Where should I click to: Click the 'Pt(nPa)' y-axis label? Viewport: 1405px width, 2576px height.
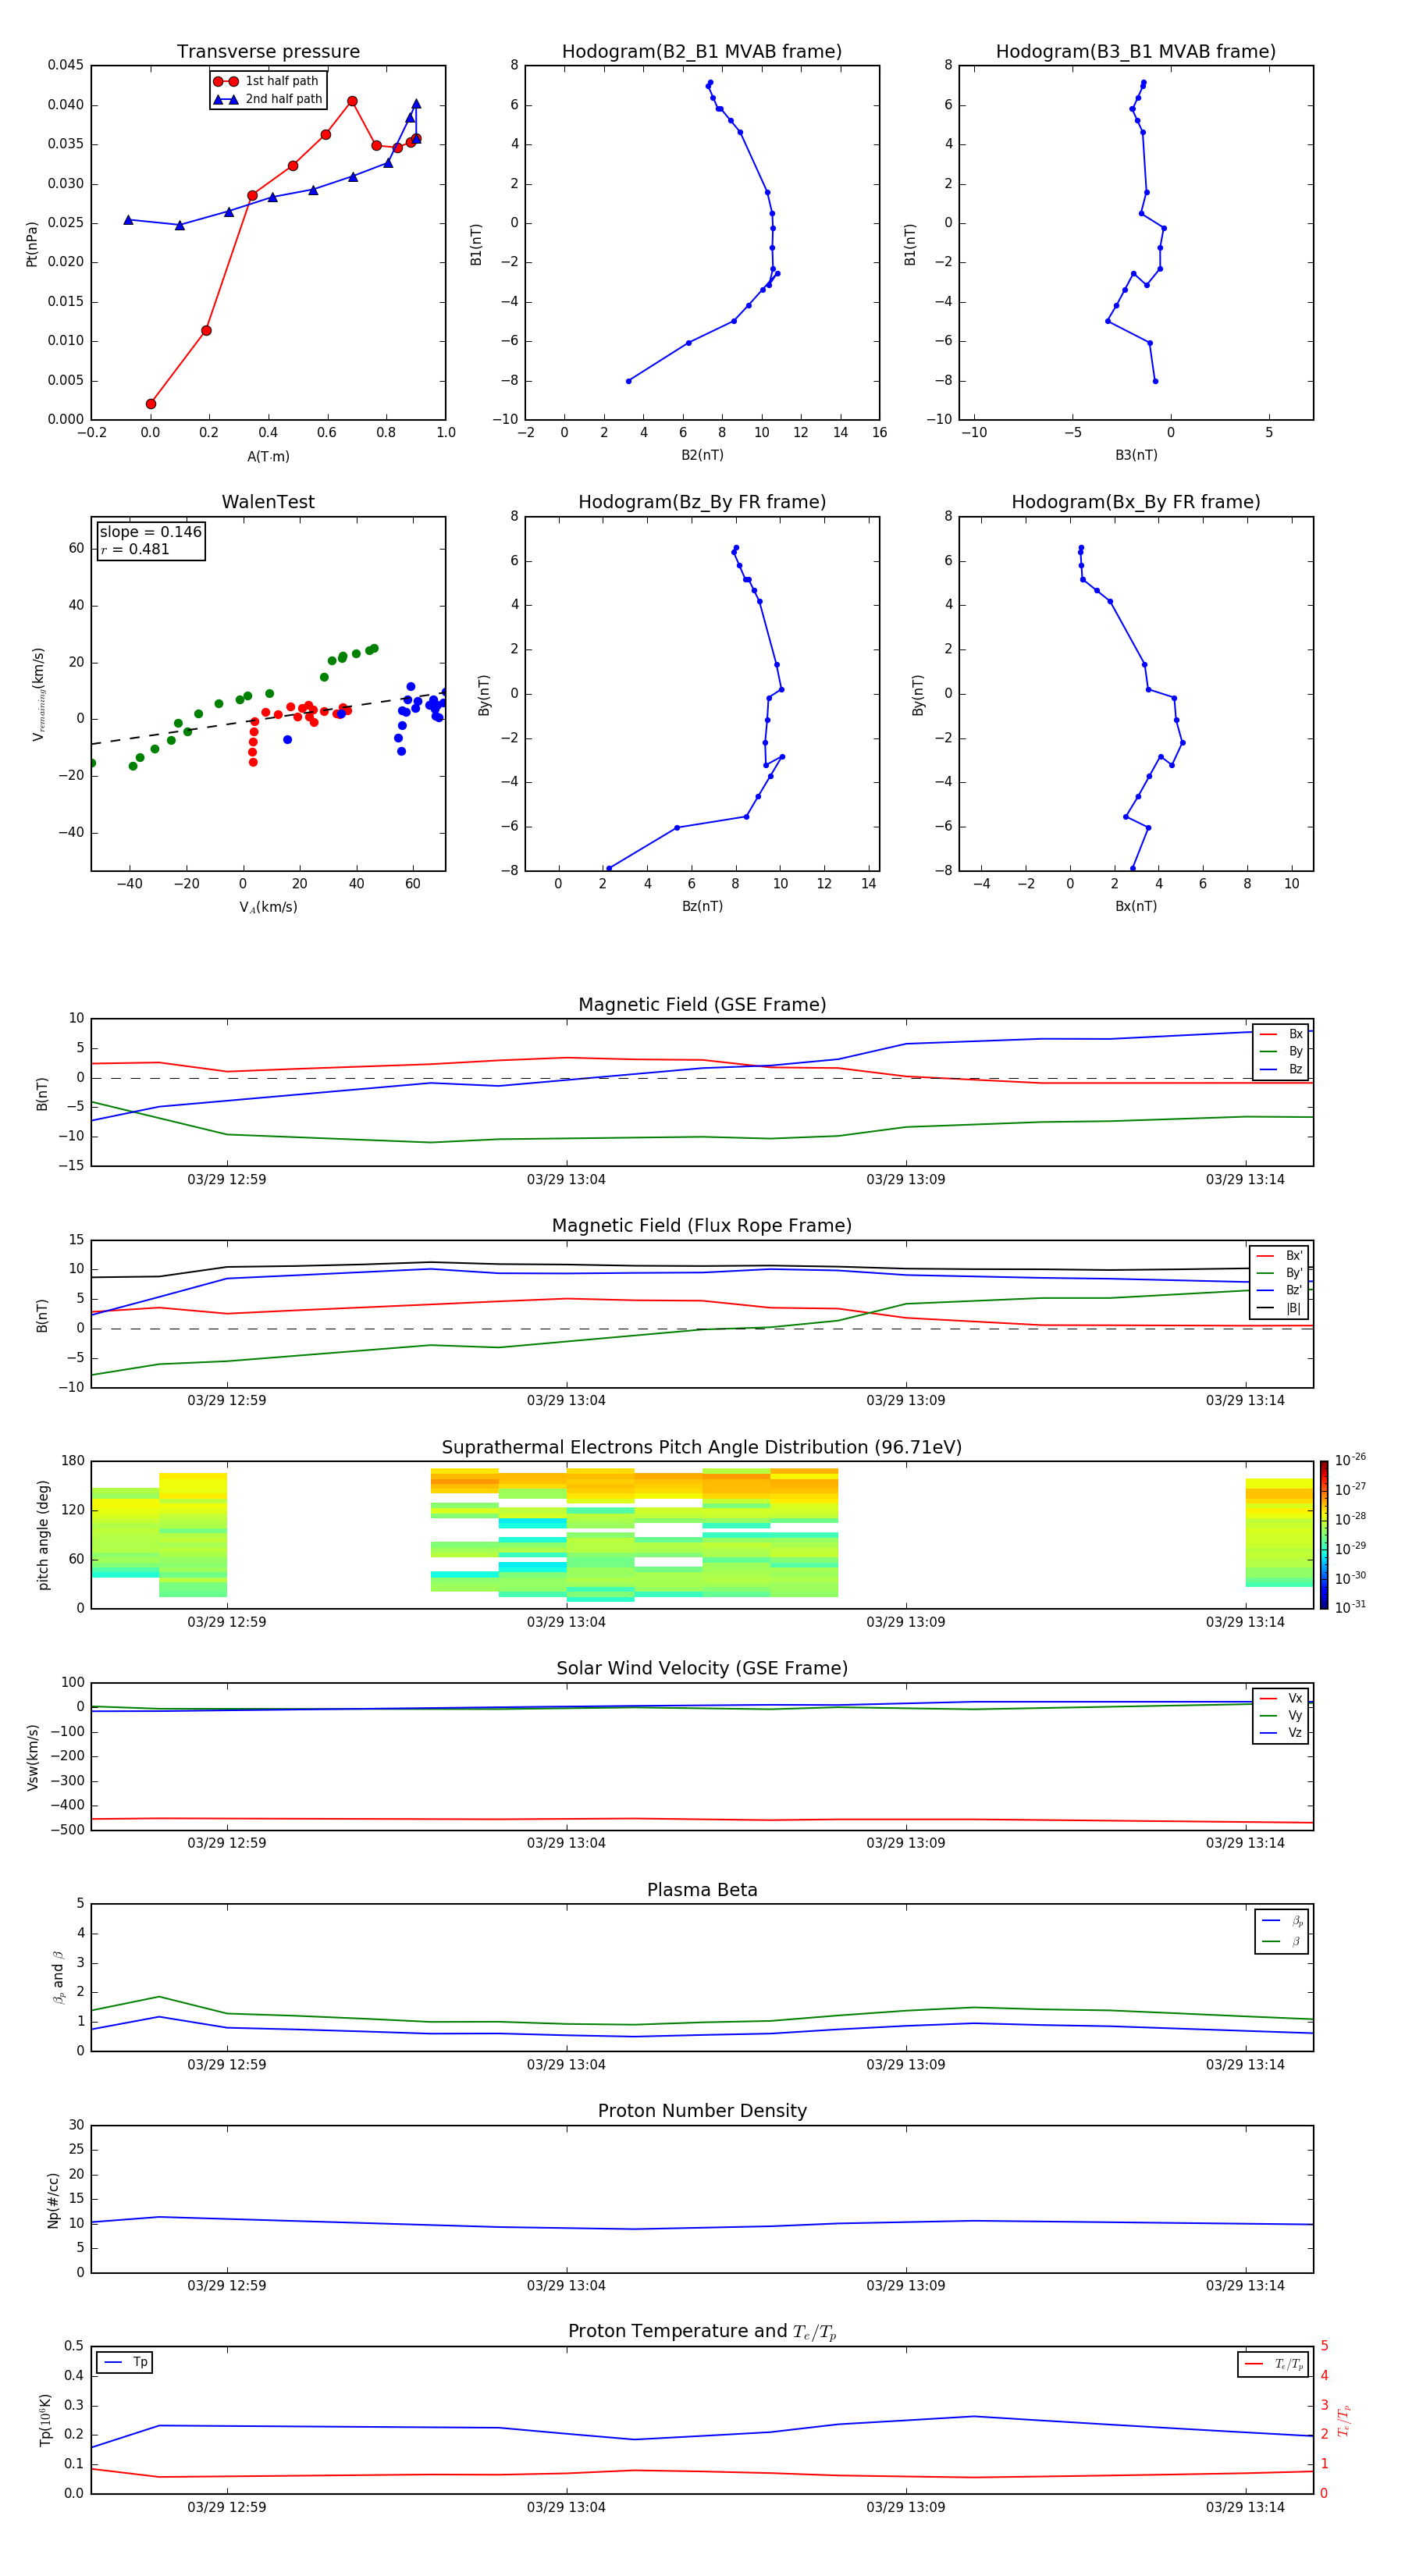[x=31, y=243]
